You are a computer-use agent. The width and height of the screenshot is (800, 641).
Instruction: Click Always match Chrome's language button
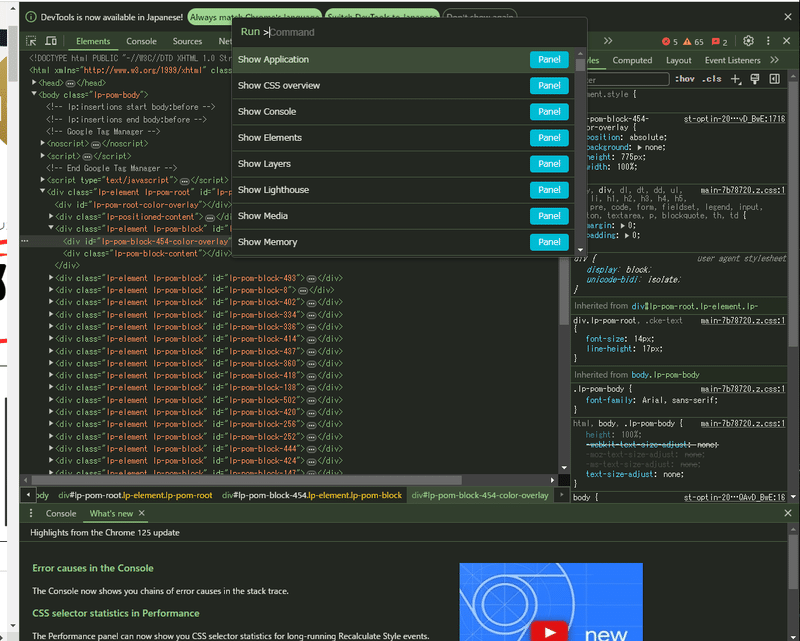point(255,17)
